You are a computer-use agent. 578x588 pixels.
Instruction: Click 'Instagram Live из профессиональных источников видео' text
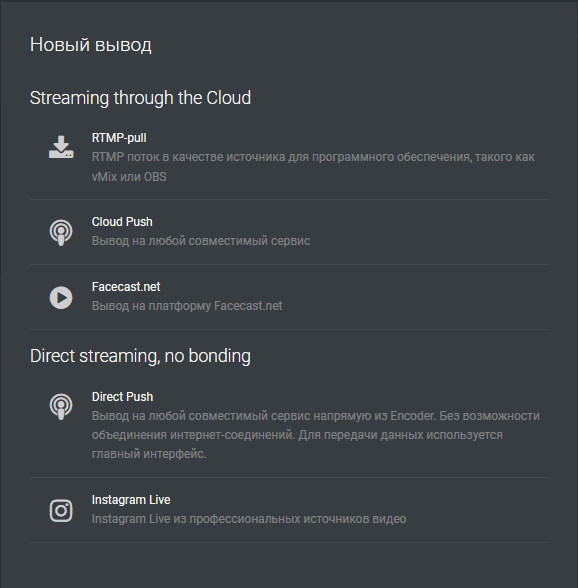click(249, 519)
